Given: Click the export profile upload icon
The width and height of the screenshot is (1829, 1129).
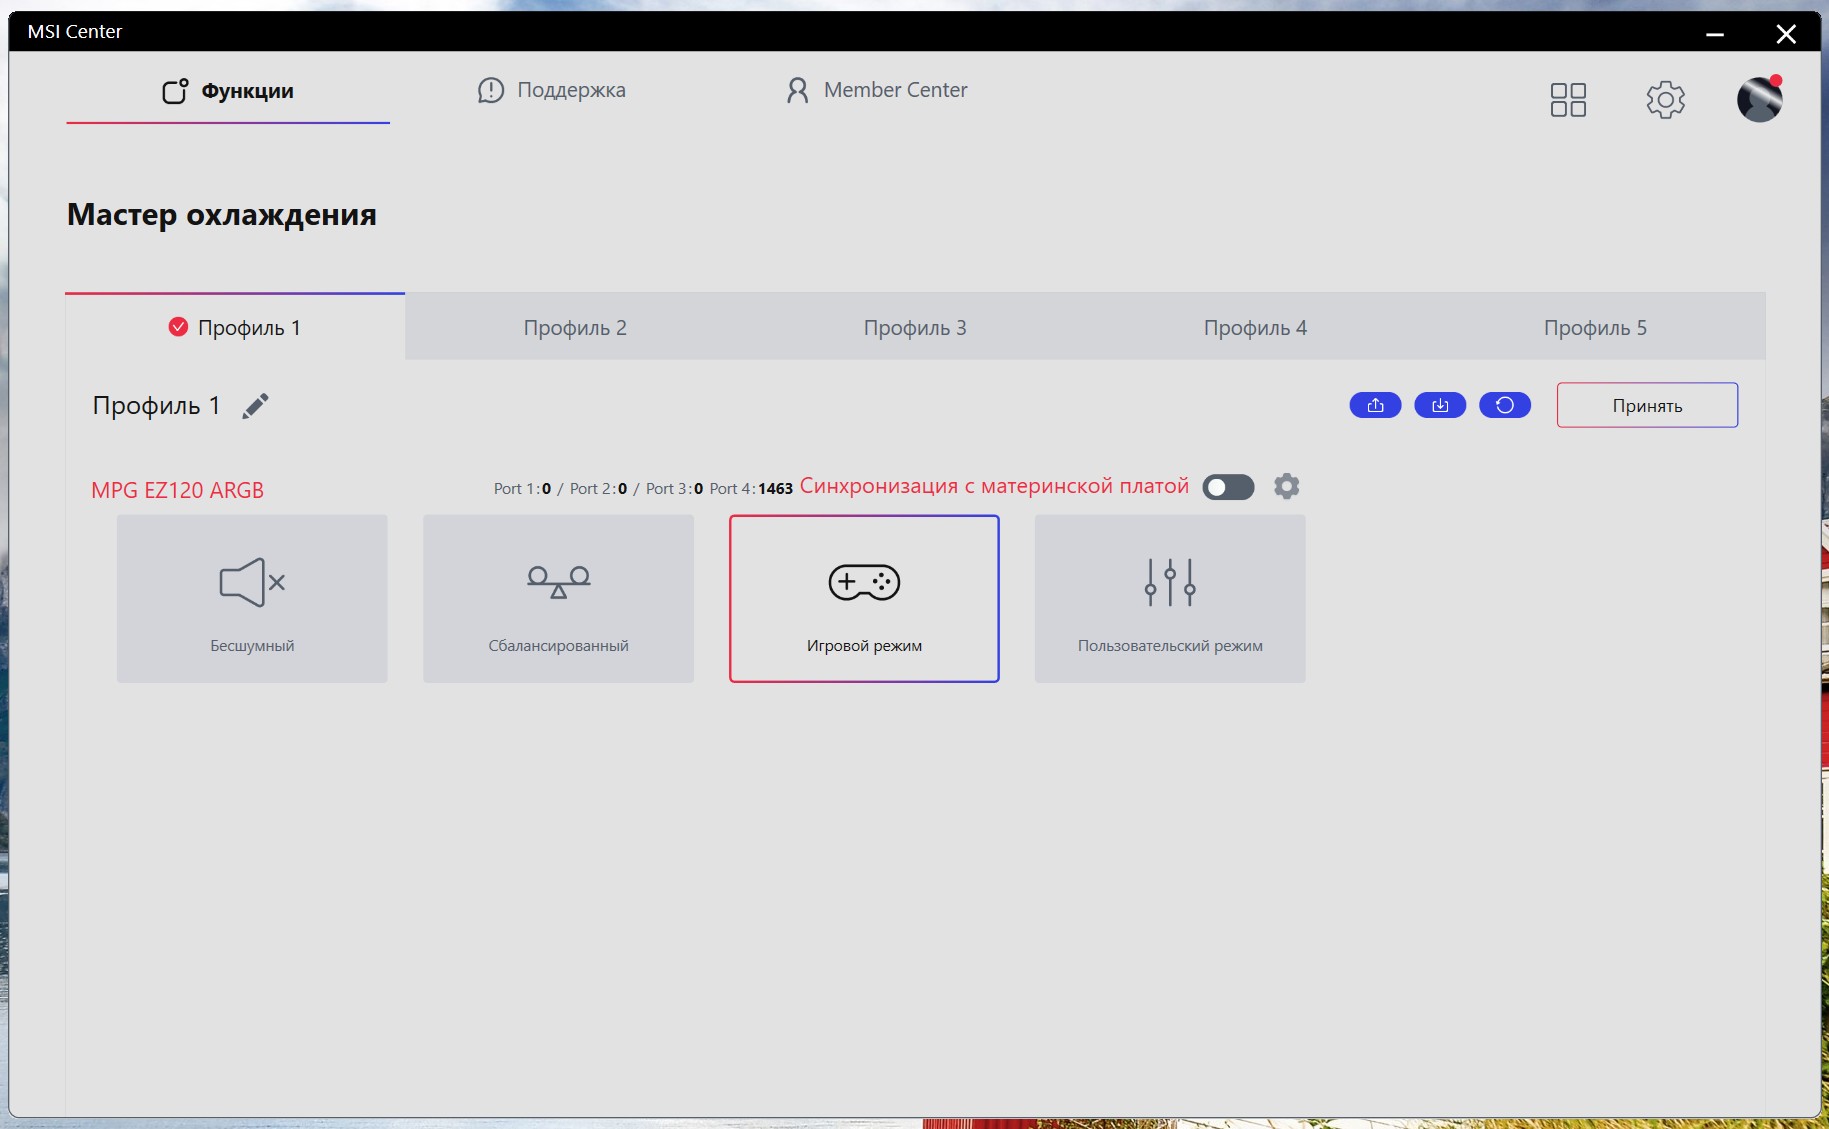Looking at the screenshot, I should 1375,405.
